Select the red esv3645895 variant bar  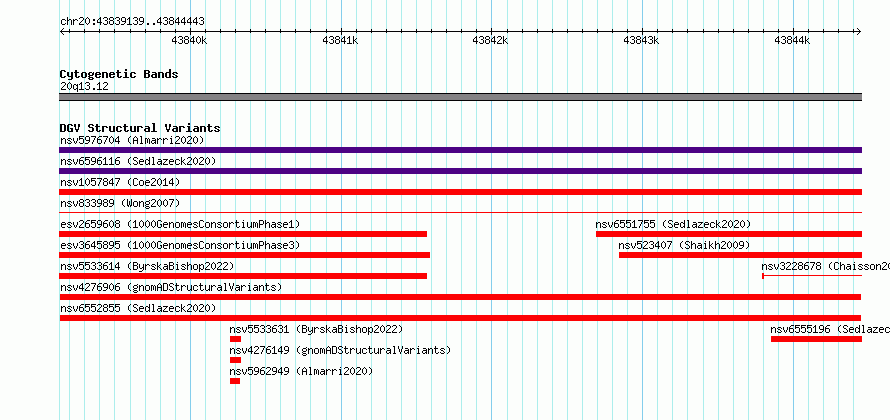[245, 255]
